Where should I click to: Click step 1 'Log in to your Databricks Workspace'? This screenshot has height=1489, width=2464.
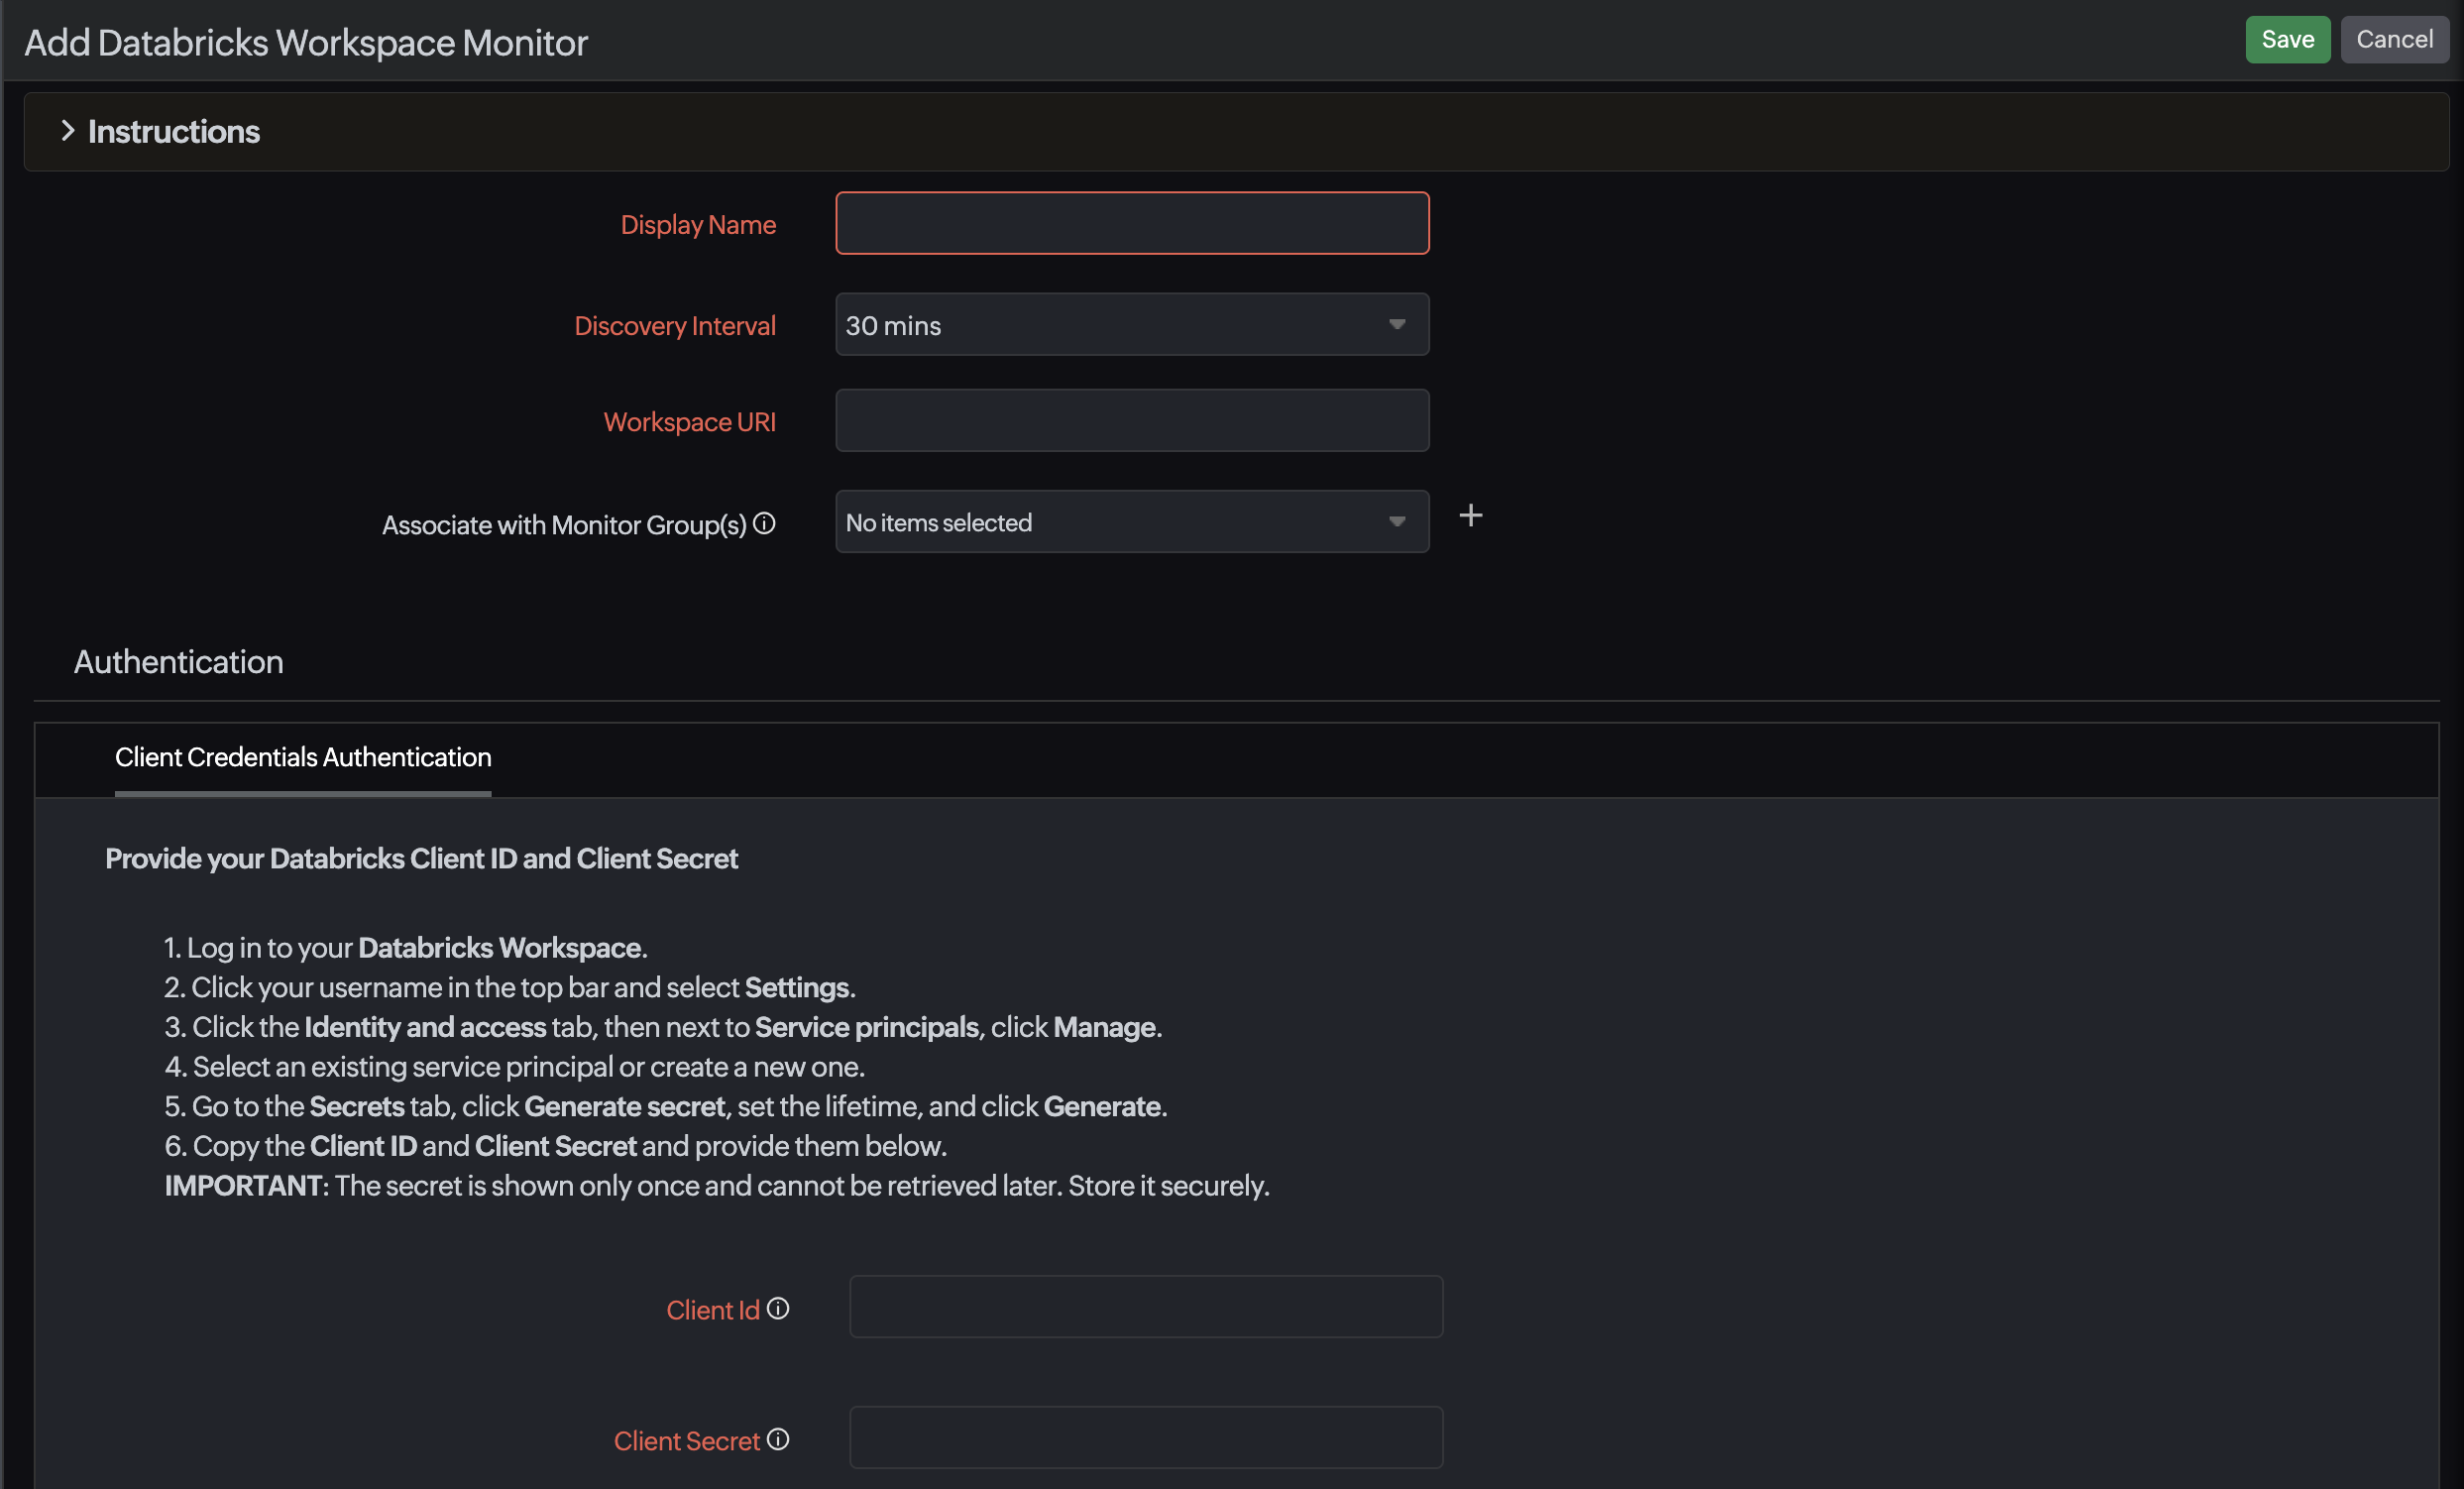click(406, 947)
